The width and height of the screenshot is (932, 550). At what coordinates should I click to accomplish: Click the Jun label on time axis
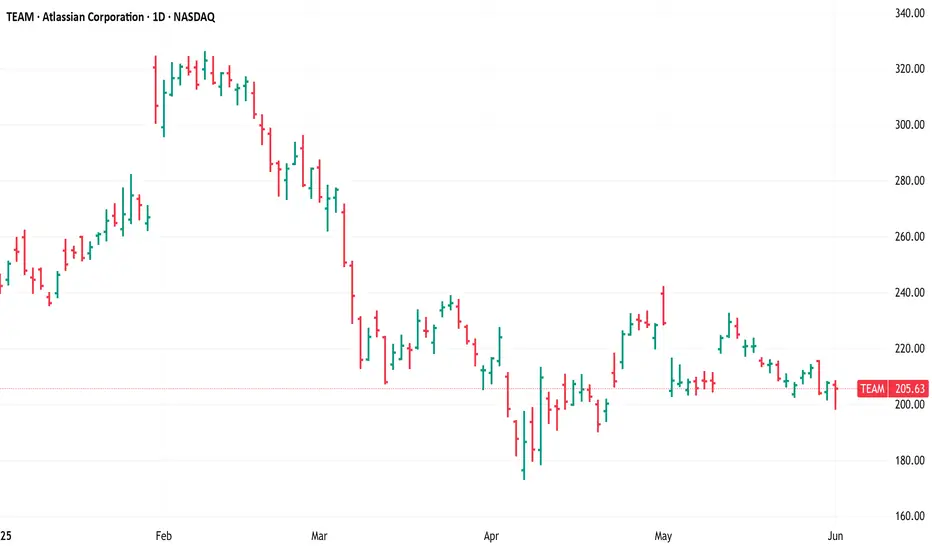click(835, 536)
